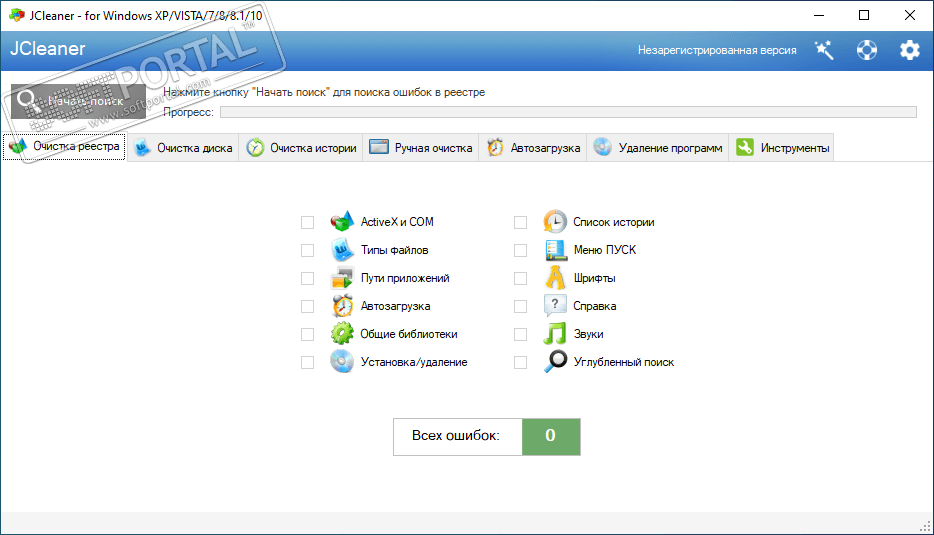The height and width of the screenshot is (535, 934).
Task: Click the ActiveX и COM label
Action: (x=397, y=222)
